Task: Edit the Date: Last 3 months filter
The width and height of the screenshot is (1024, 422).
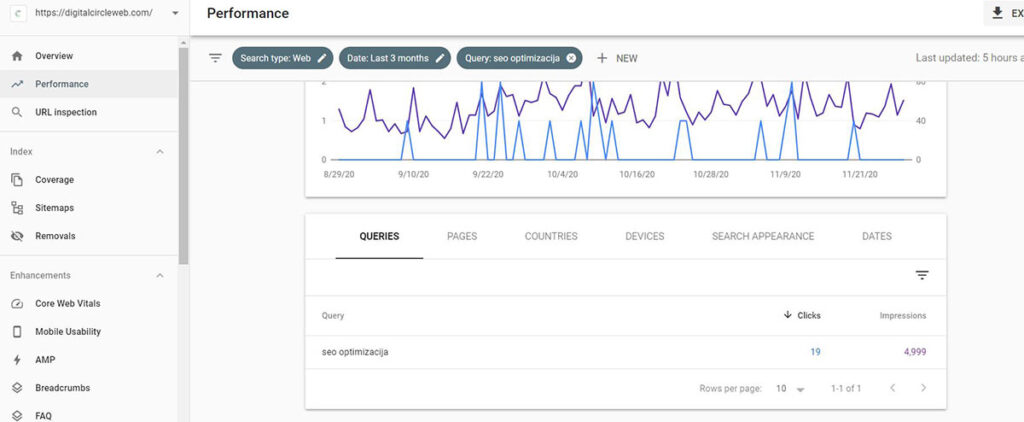Action: 440,58
